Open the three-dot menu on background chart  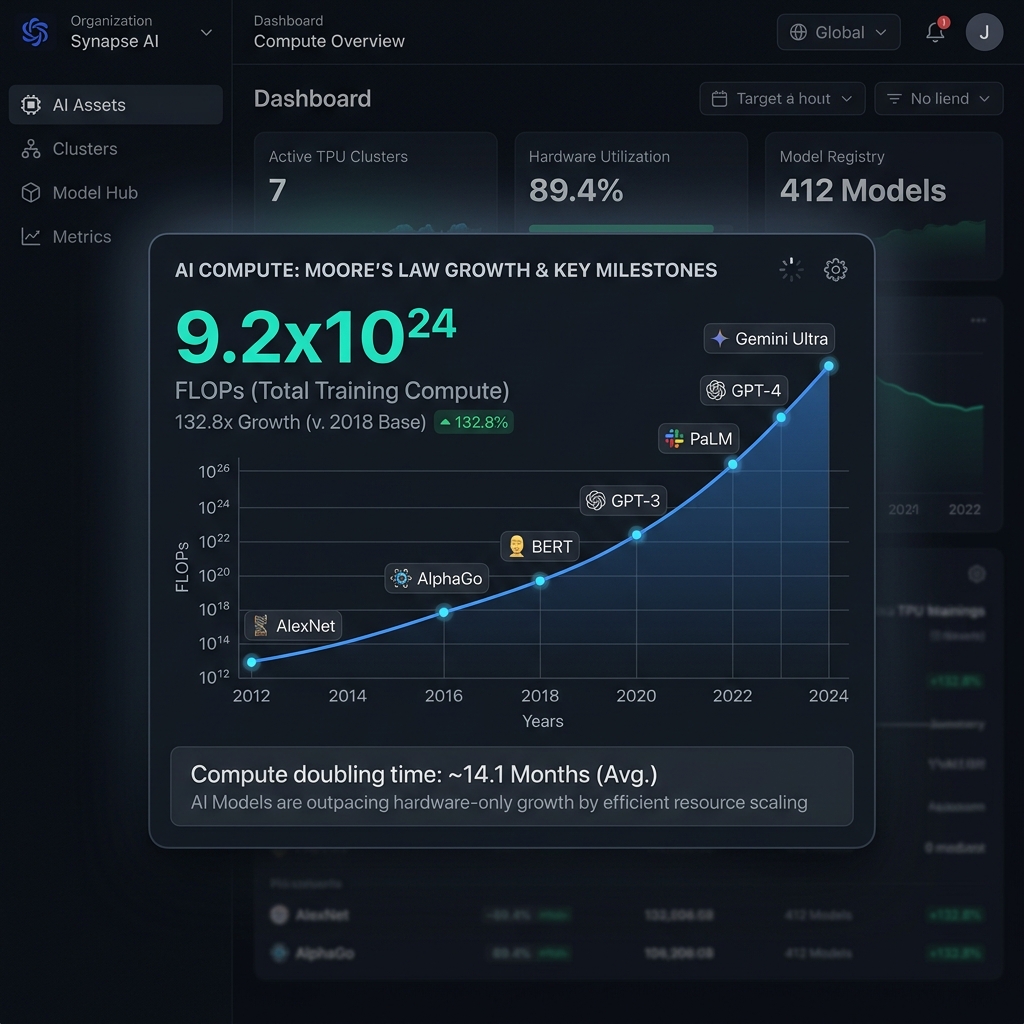(978, 320)
